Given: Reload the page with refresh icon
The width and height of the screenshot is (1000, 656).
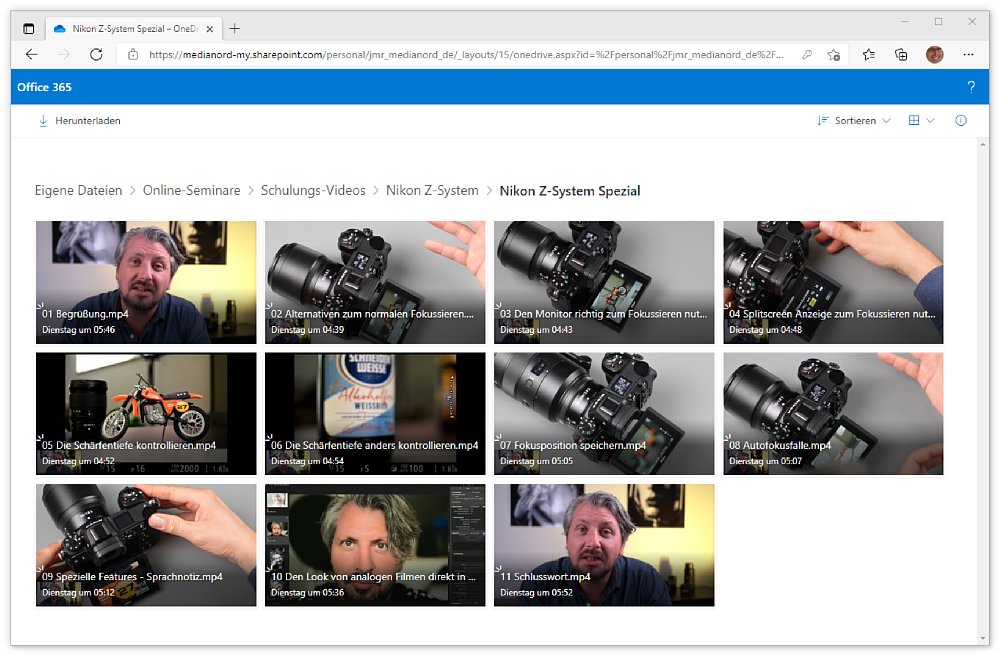Looking at the screenshot, I should coord(96,55).
